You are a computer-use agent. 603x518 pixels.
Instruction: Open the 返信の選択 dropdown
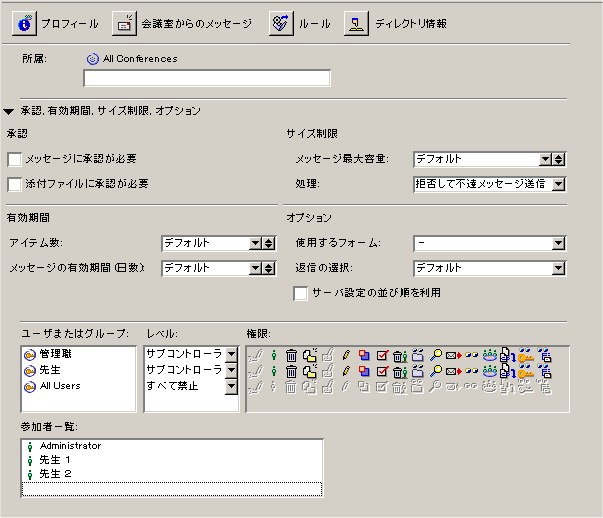[559, 268]
